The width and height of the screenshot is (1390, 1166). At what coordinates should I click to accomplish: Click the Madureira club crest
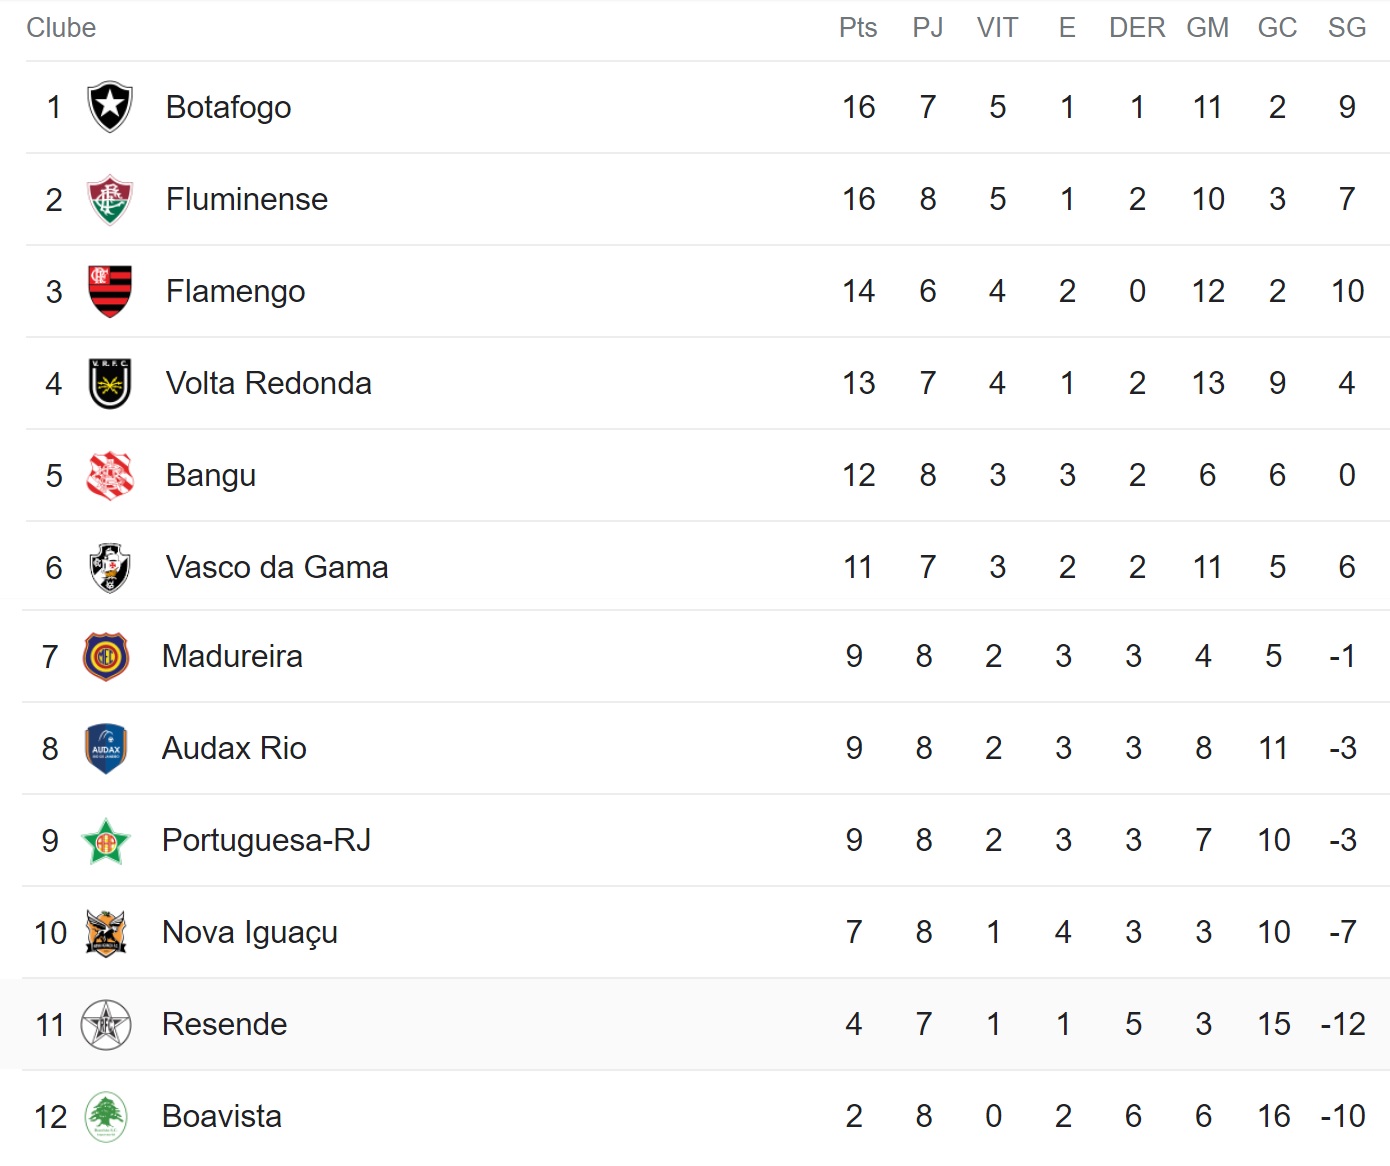tap(106, 656)
